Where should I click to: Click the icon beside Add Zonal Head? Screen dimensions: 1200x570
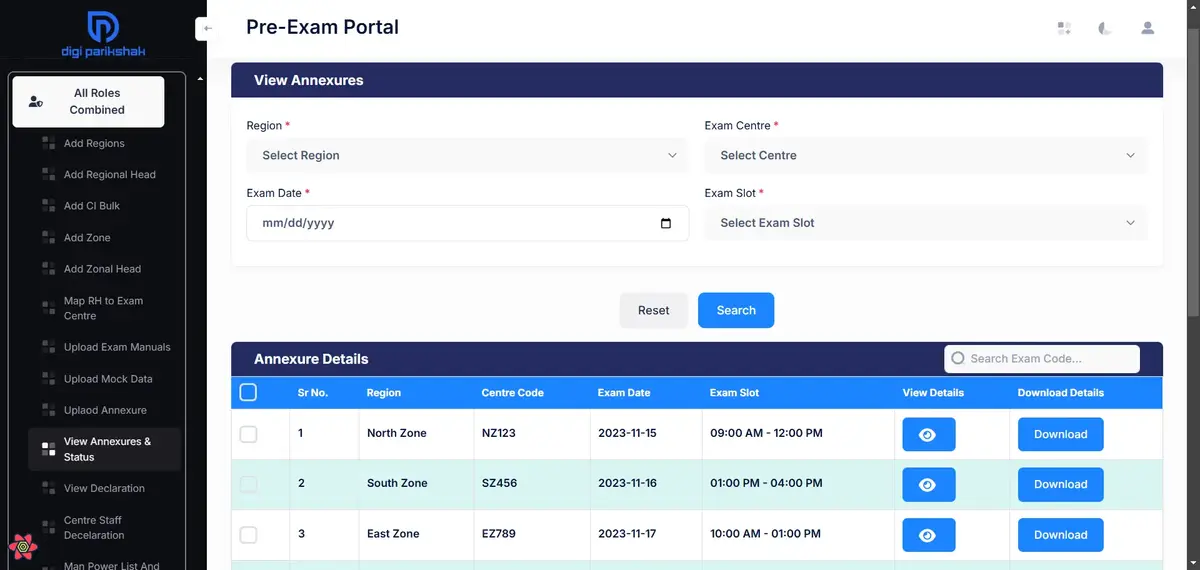coord(48,268)
